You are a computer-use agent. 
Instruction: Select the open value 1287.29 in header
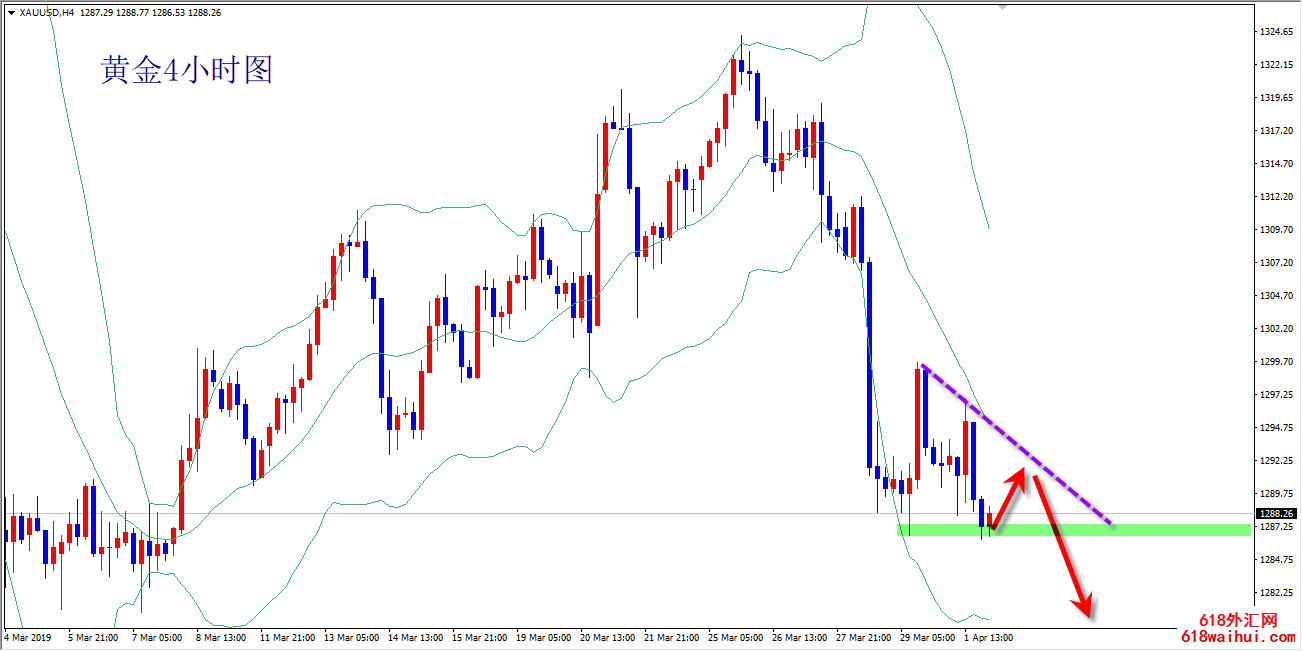[95, 13]
